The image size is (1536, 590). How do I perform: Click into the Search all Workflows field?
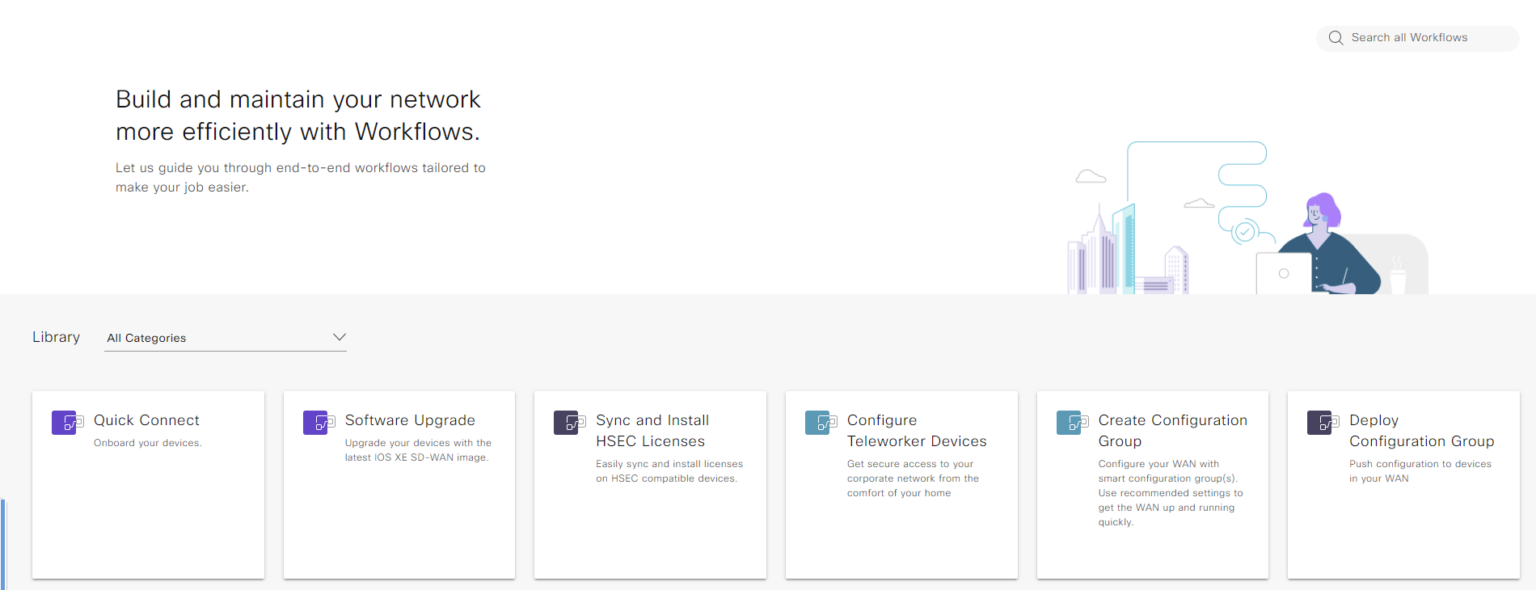point(1420,37)
